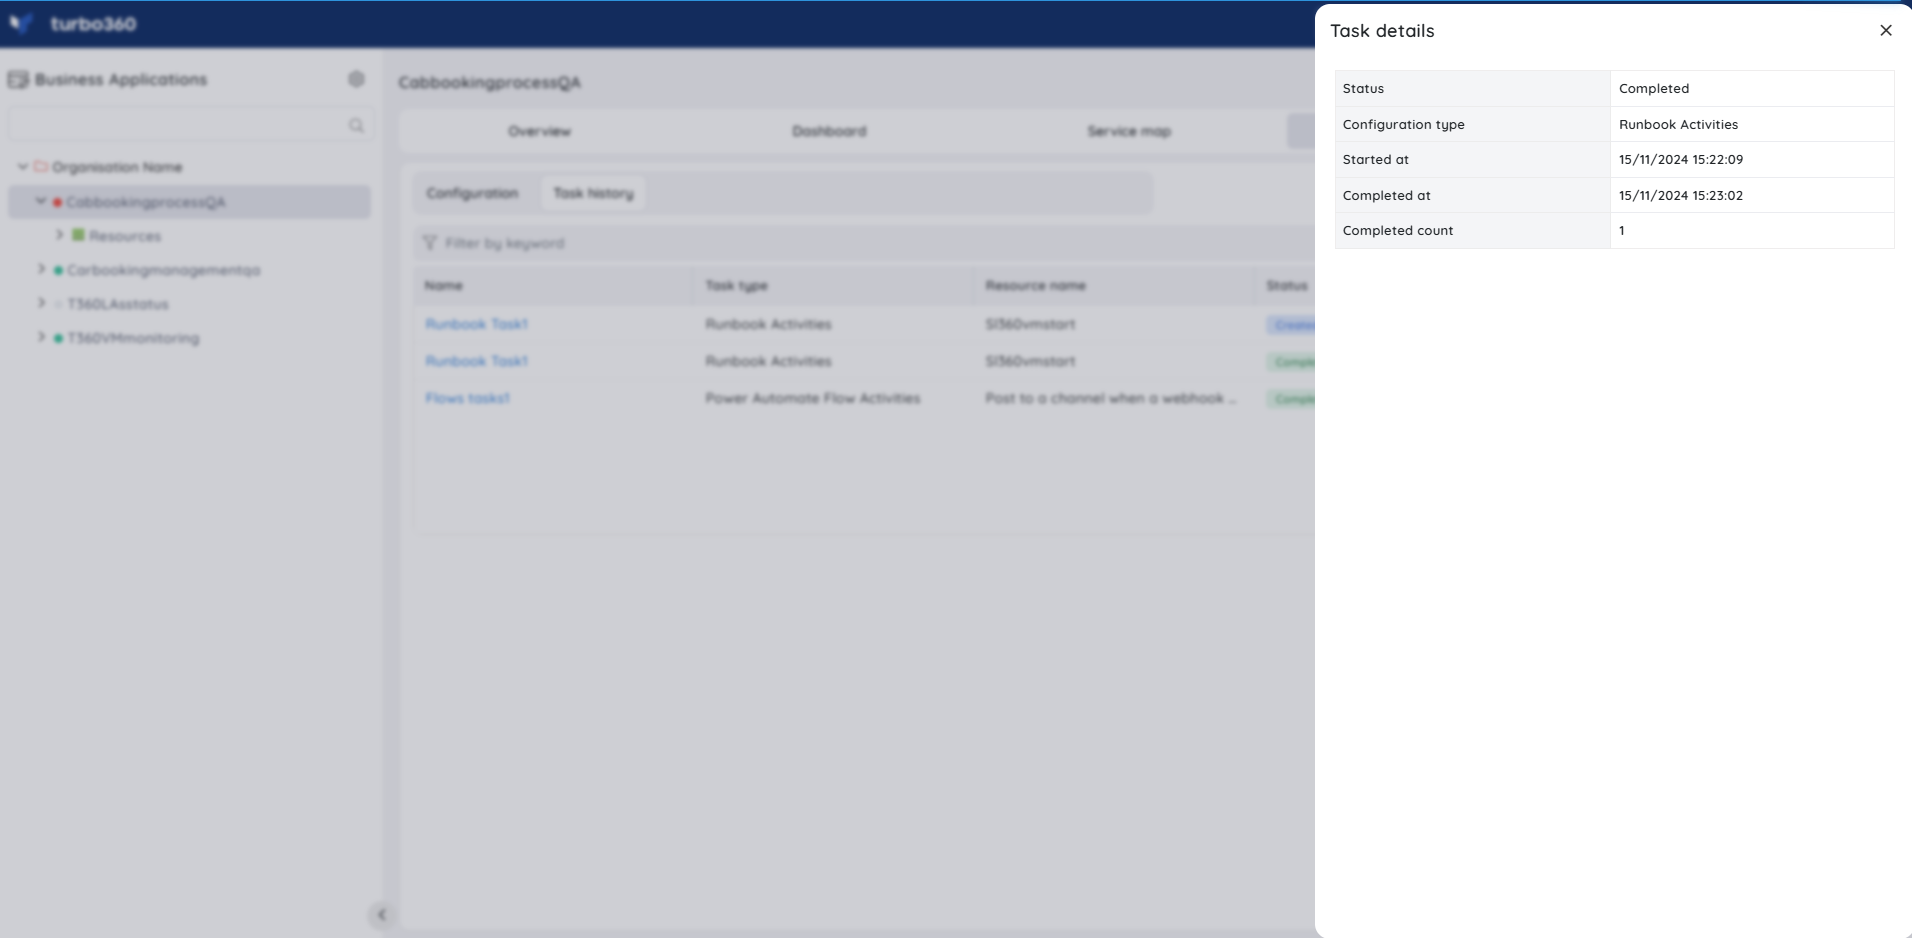Expand the Resources node chevron
Viewport: 1912px width, 938px height.
[59, 235]
